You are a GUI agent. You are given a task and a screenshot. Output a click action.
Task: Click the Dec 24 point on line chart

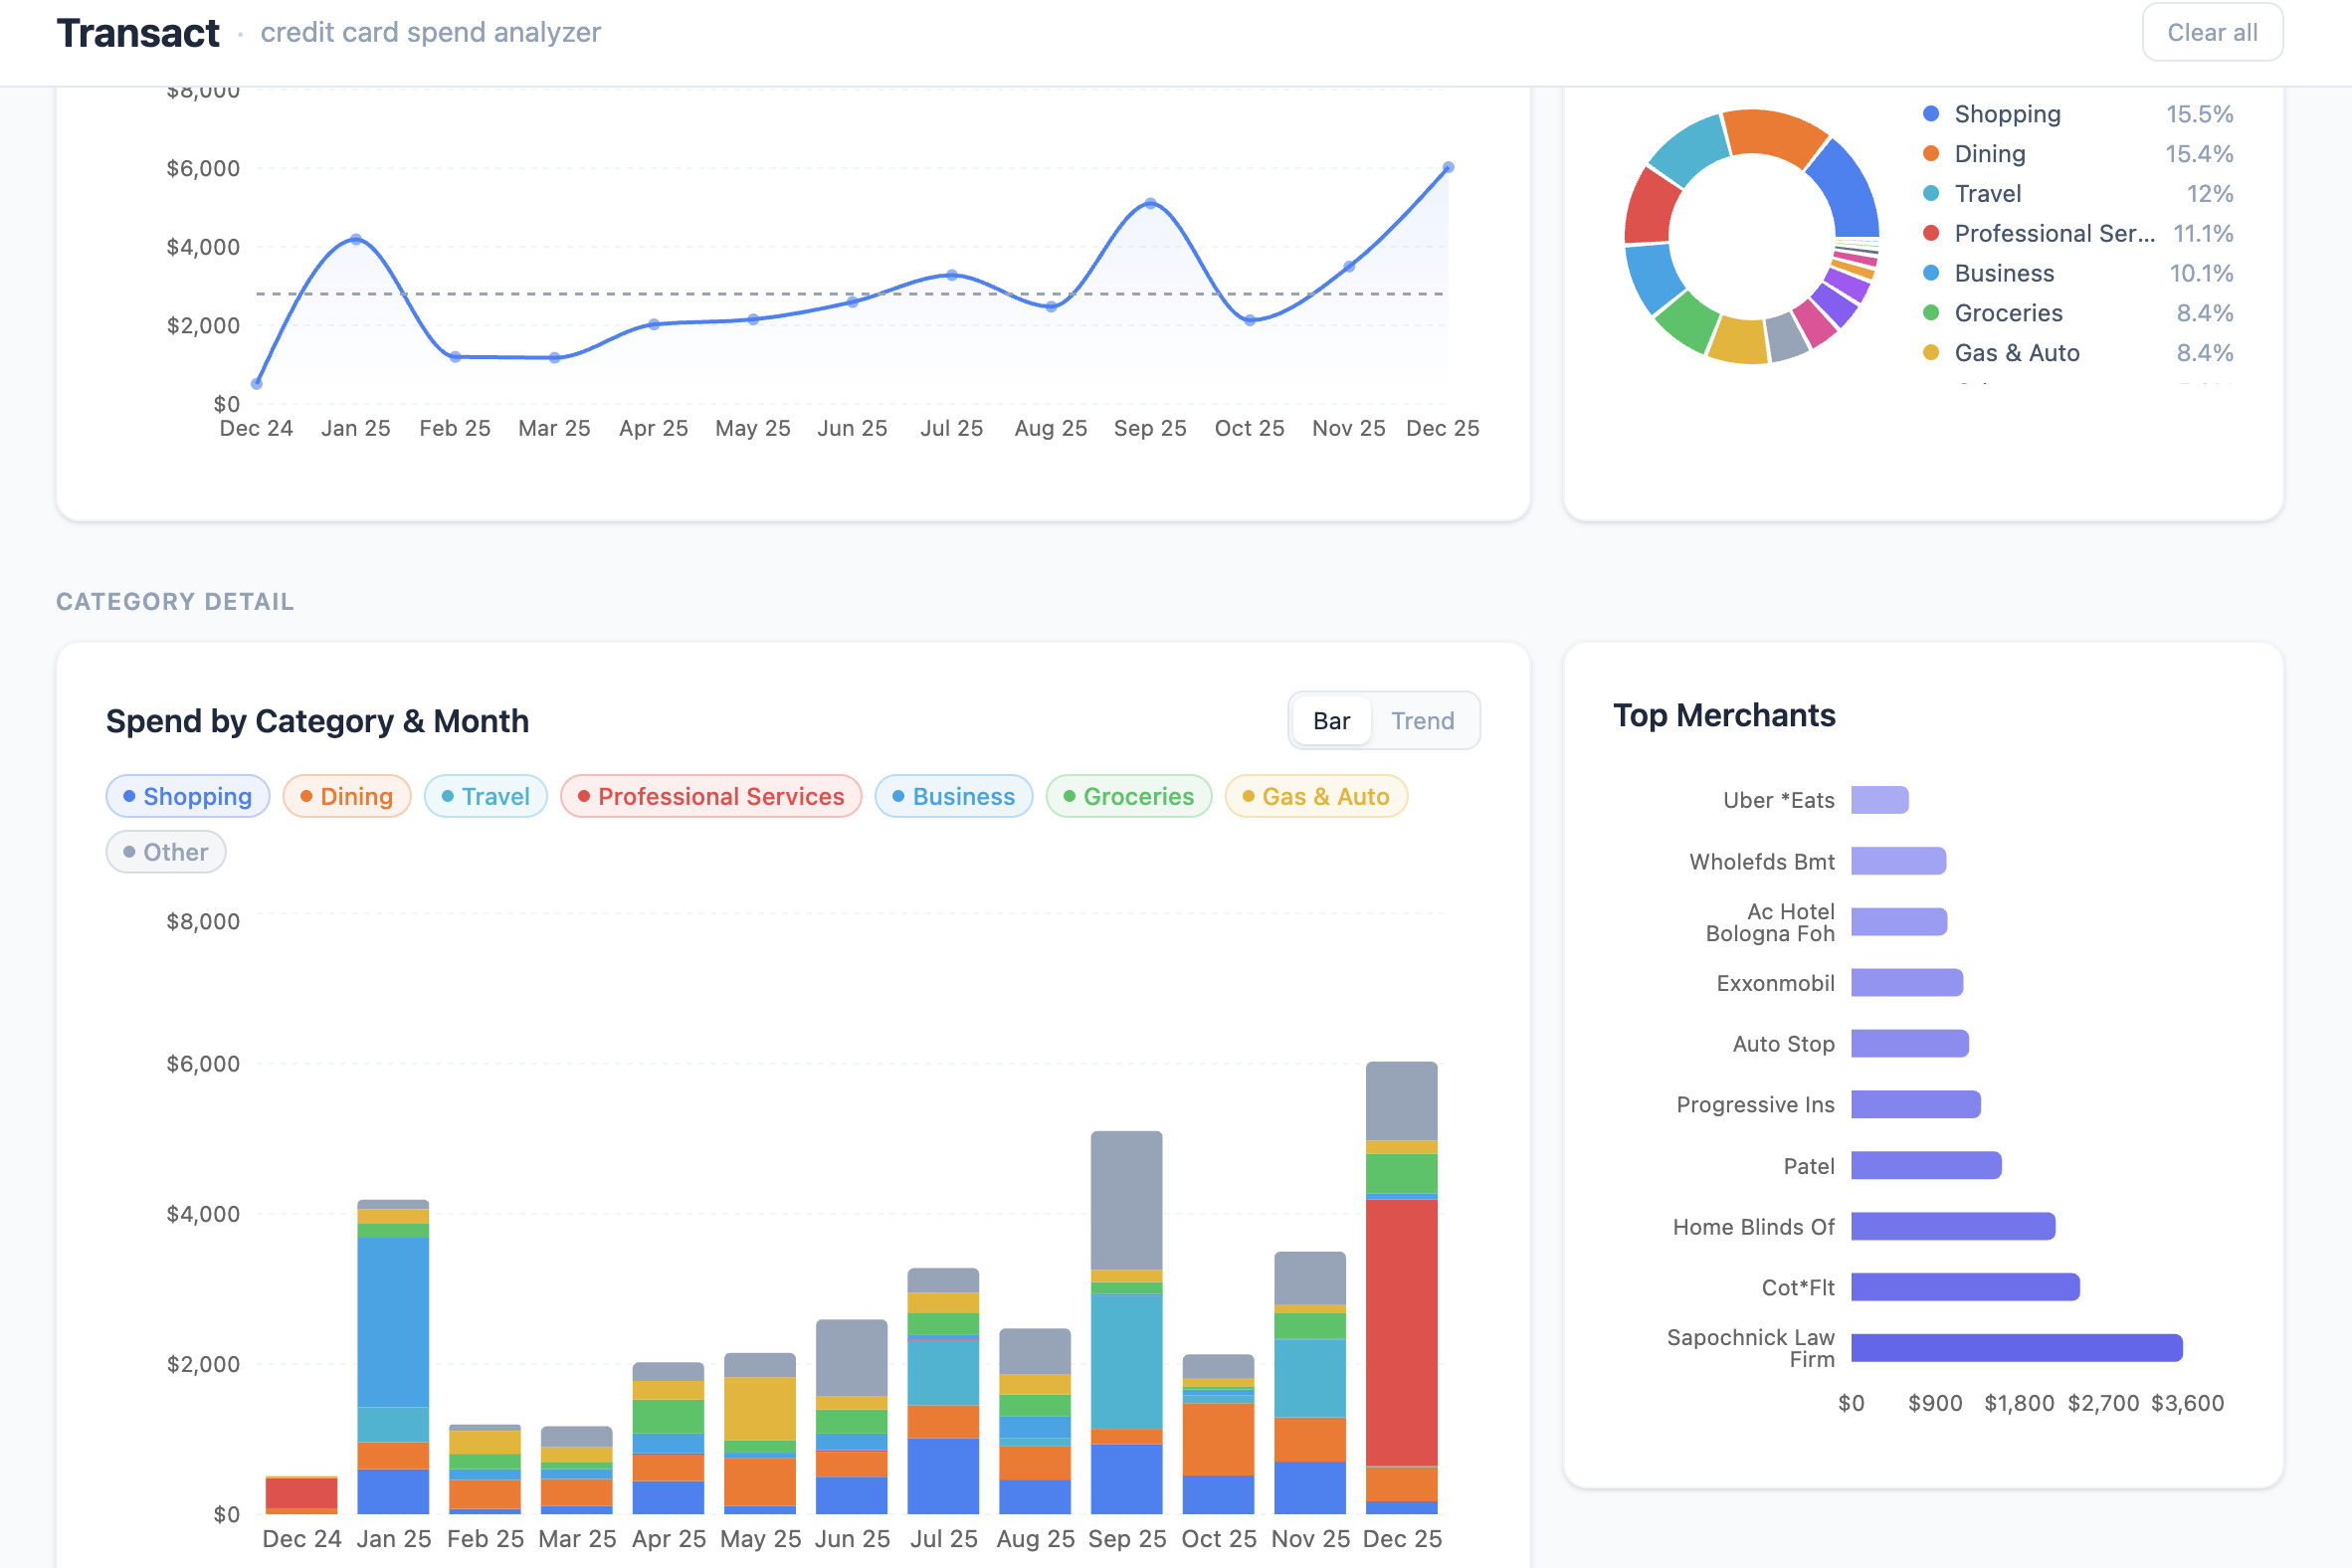(x=257, y=384)
